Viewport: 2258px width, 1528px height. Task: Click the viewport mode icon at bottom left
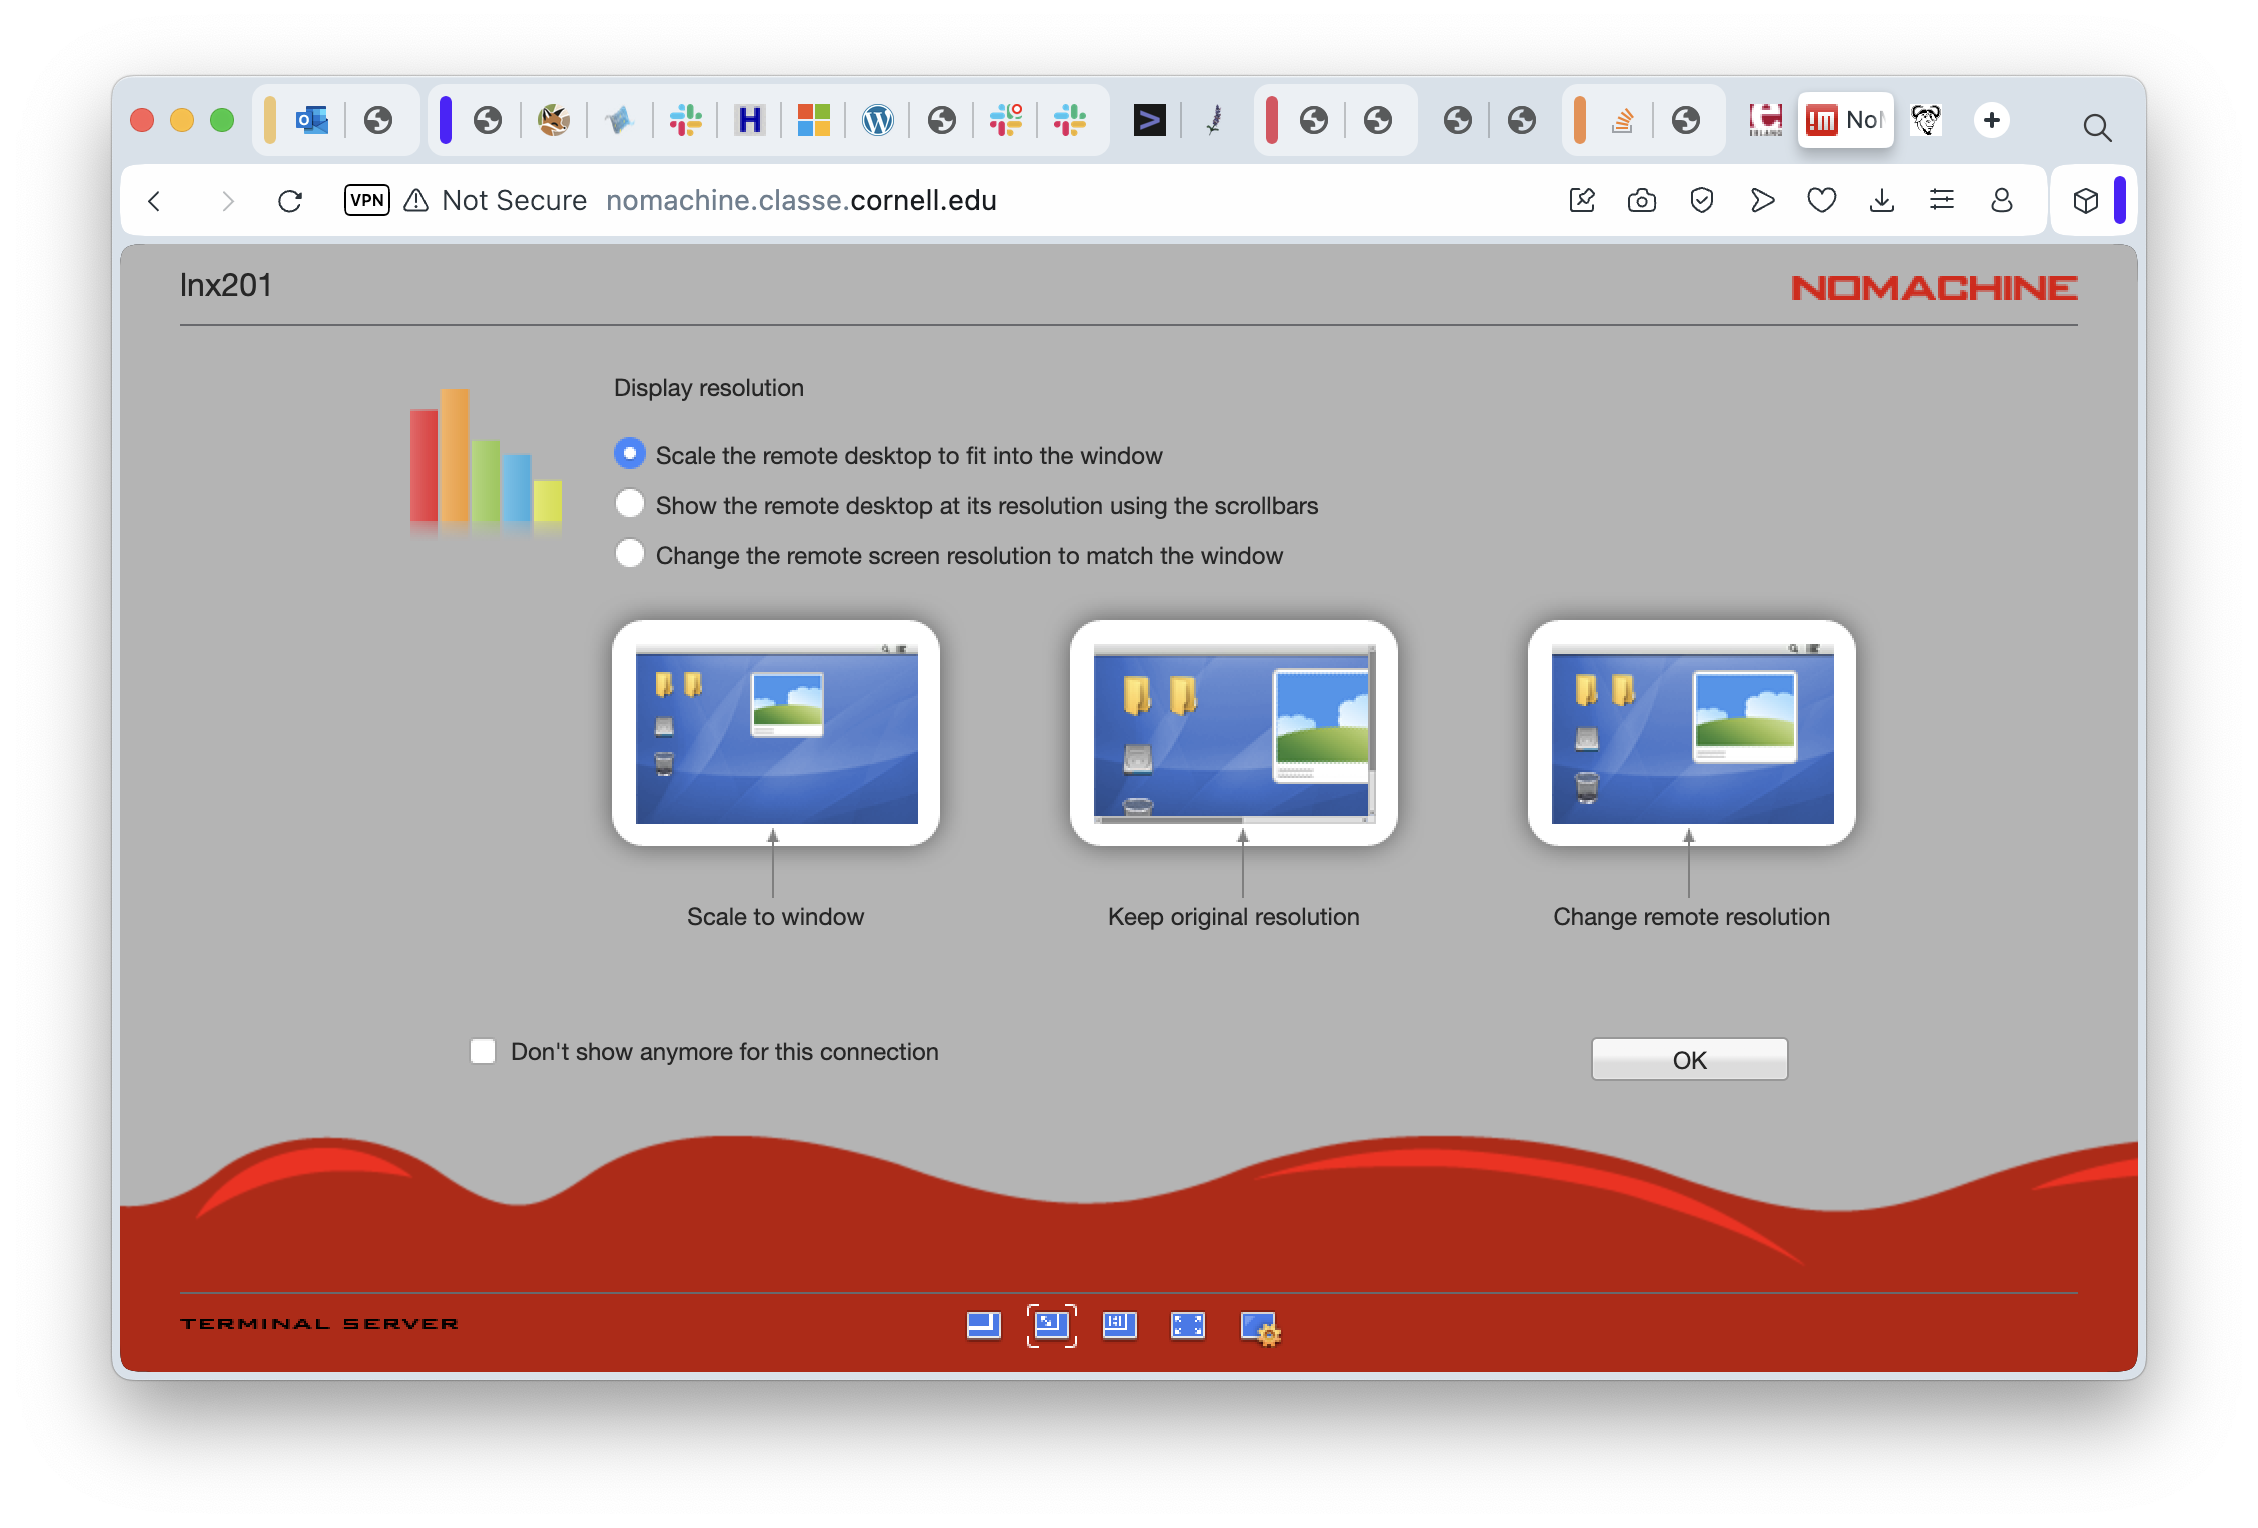click(x=983, y=1326)
